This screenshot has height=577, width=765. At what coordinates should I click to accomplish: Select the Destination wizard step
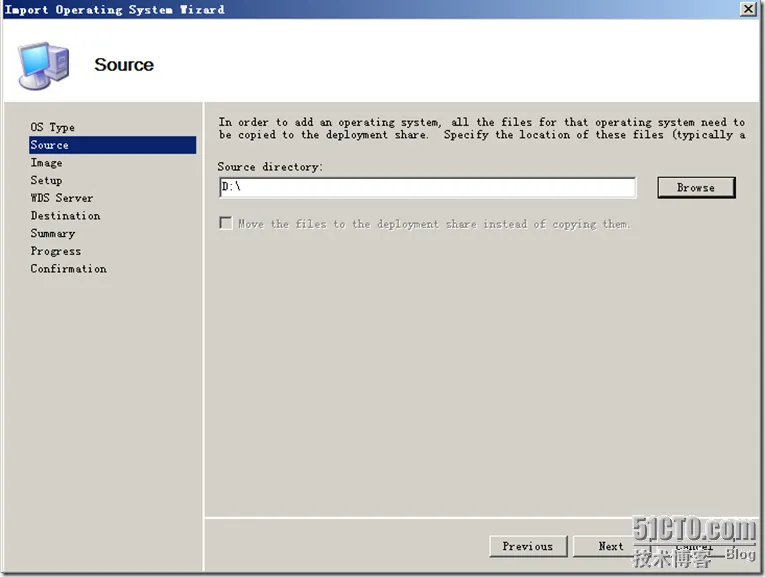click(x=65, y=215)
